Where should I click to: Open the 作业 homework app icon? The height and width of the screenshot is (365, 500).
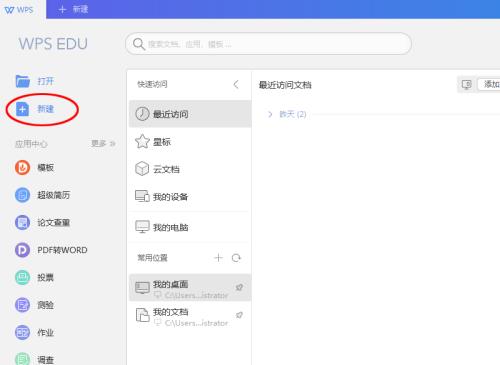click(x=22, y=332)
